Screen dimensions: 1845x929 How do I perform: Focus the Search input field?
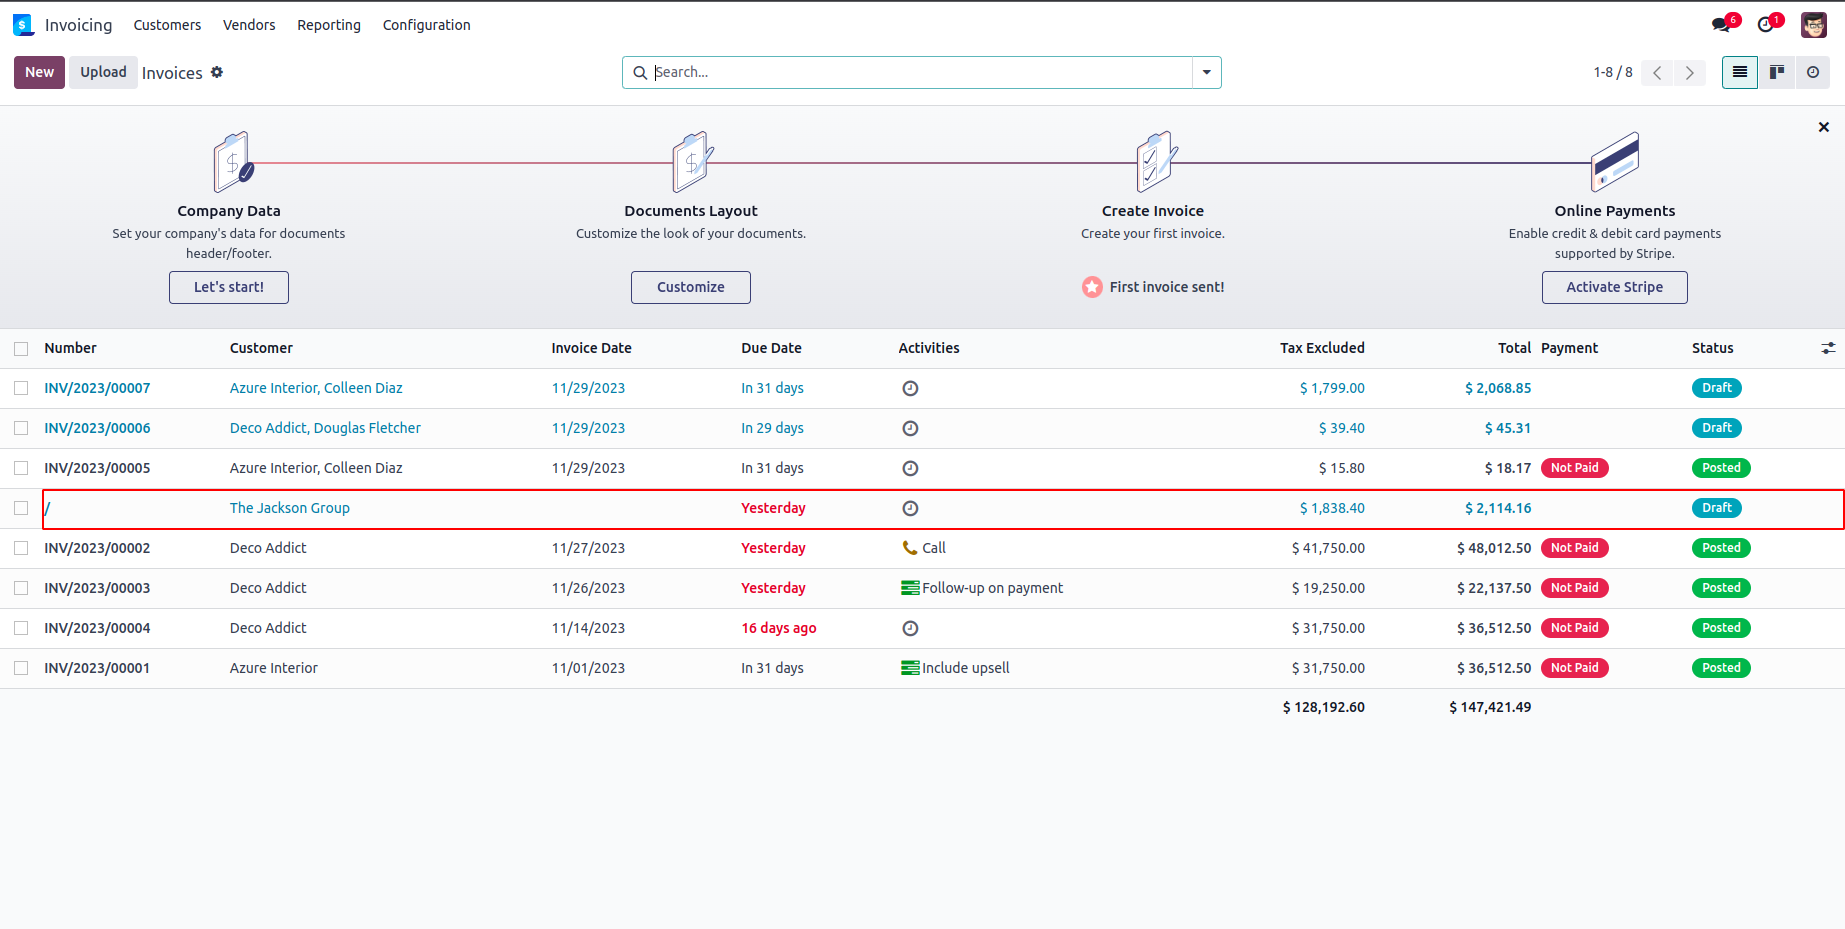coord(920,72)
